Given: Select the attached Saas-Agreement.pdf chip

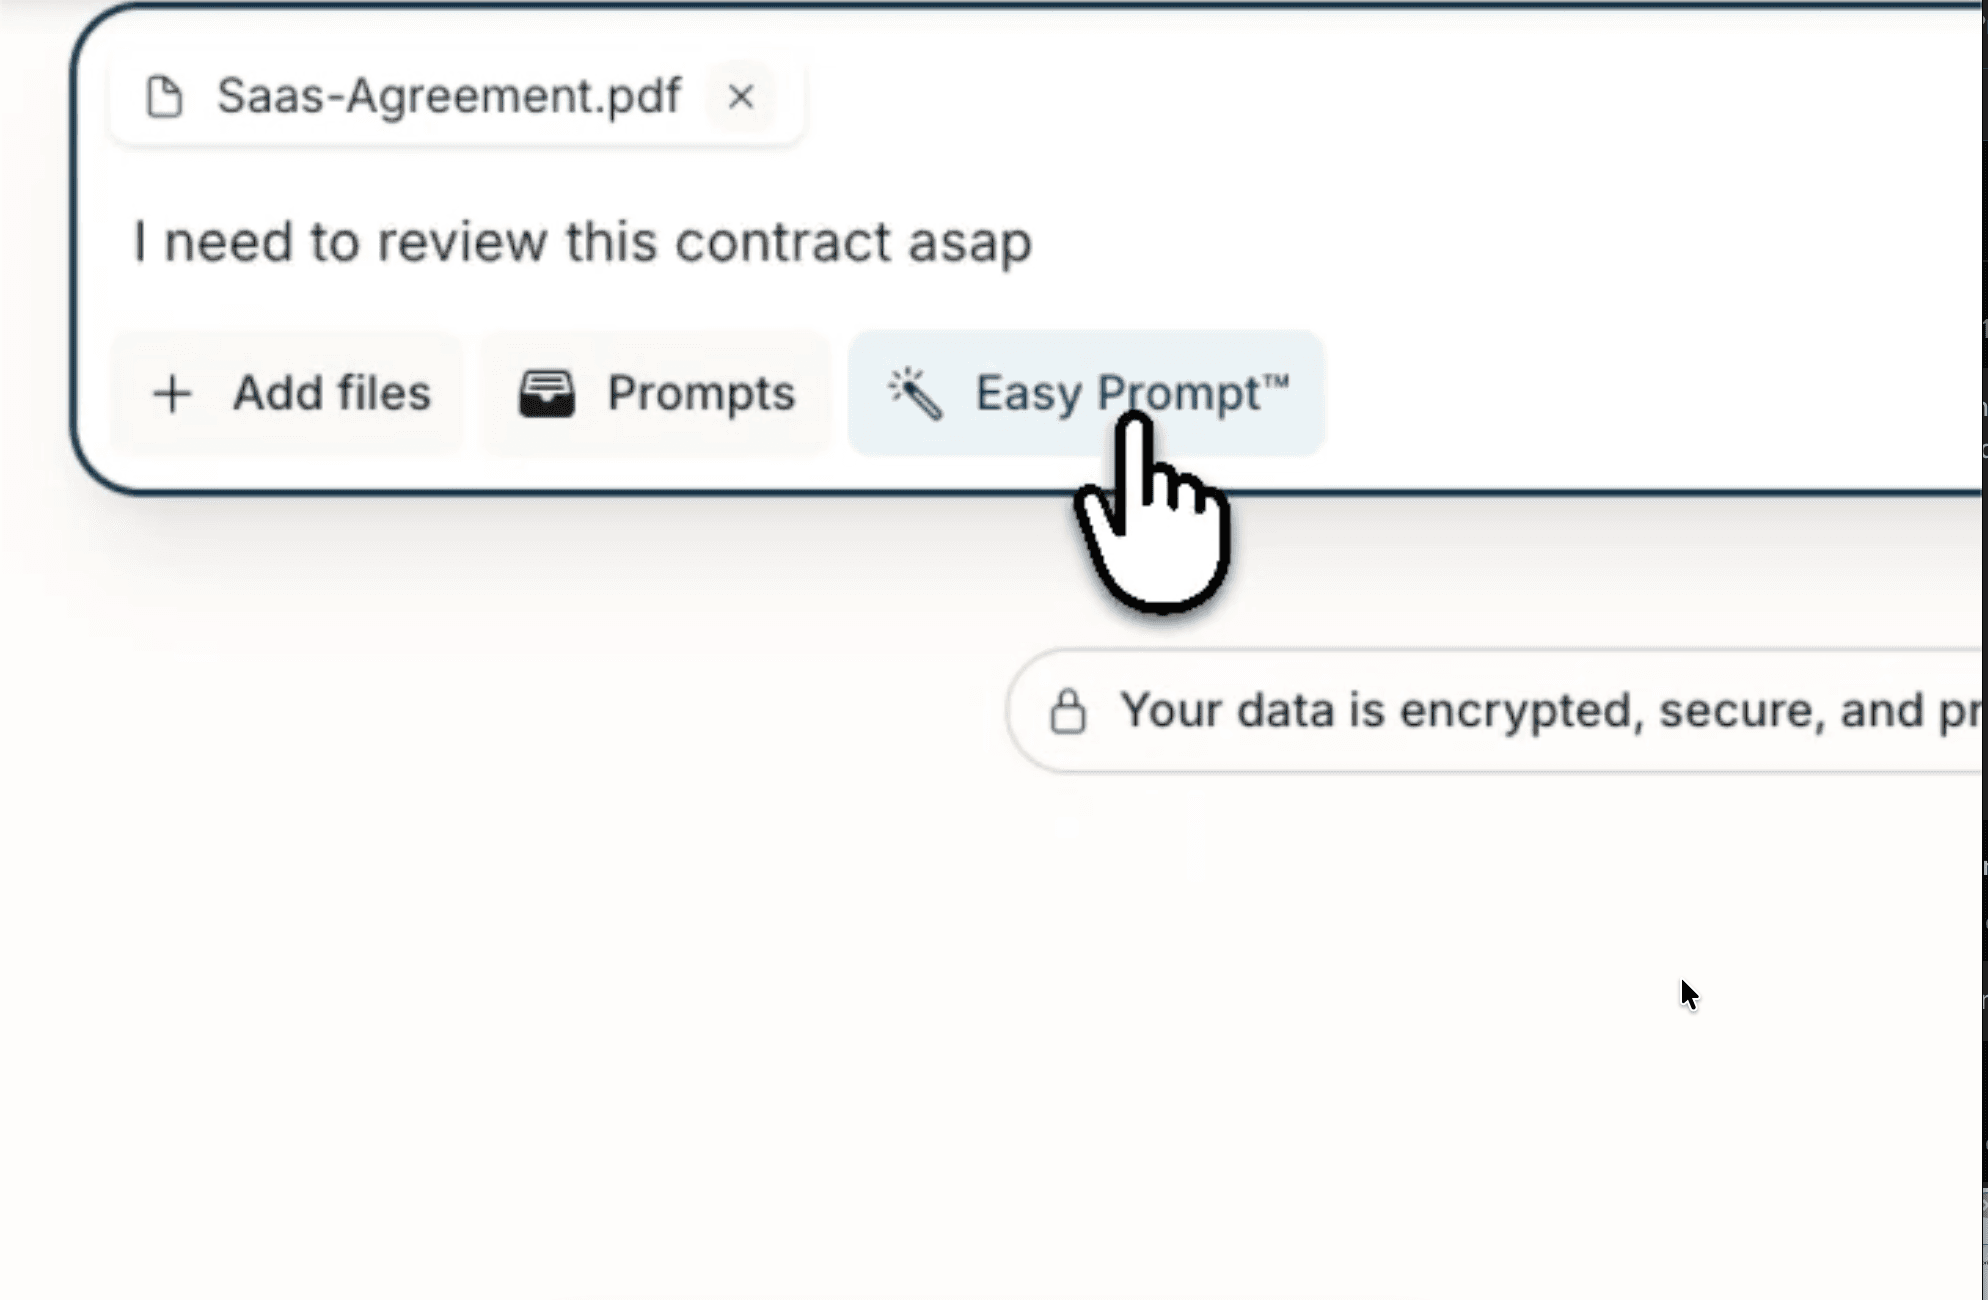Looking at the screenshot, I should pyautogui.click(x=420, y=97).
